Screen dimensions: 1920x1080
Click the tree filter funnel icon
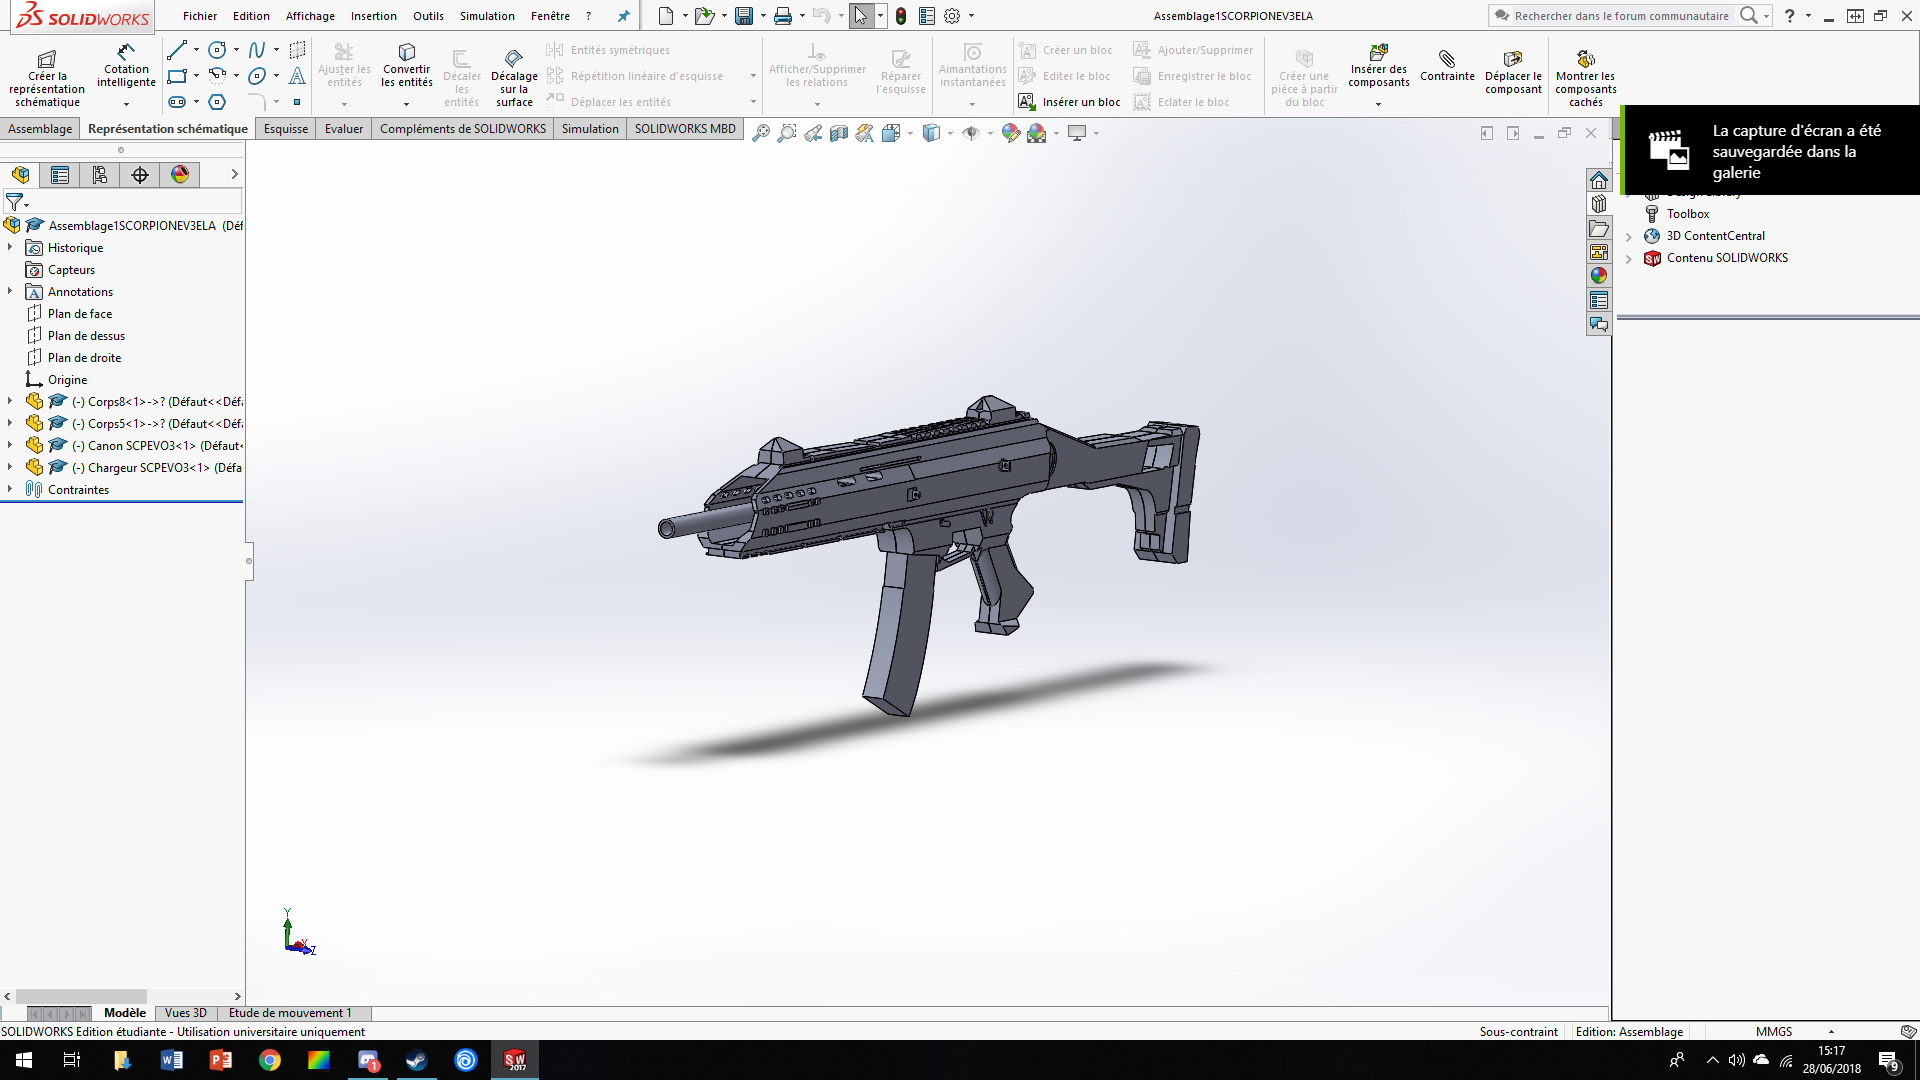15,202
